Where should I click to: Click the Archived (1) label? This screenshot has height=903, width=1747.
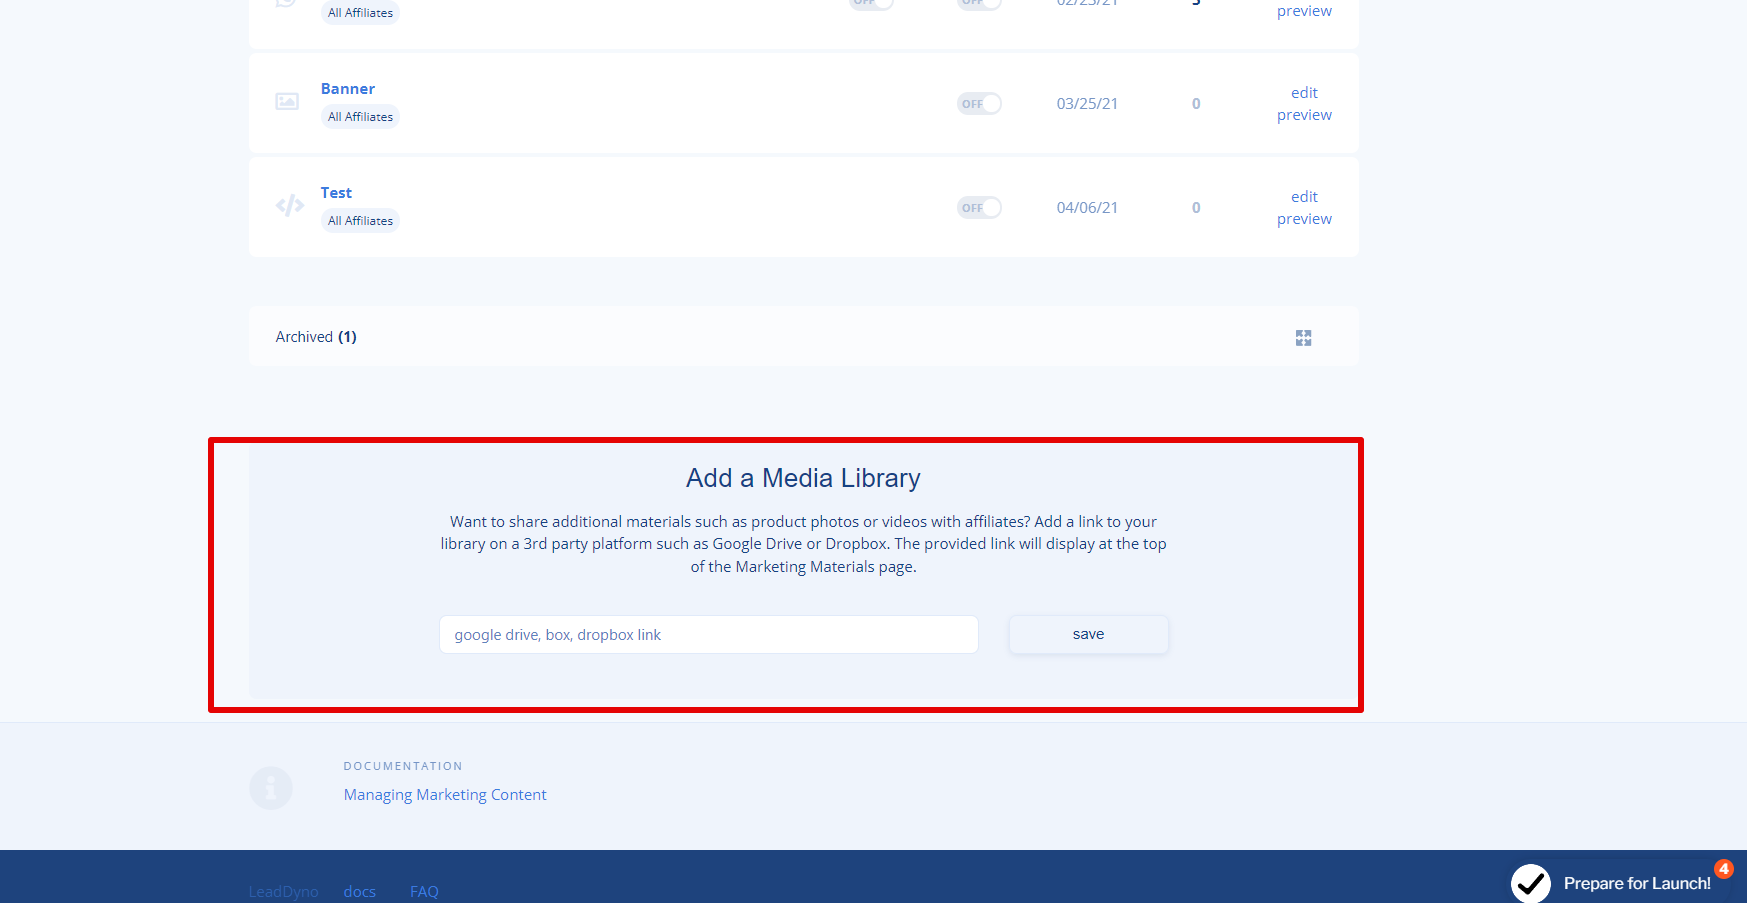pyautogui.click(x=316, y=337)
